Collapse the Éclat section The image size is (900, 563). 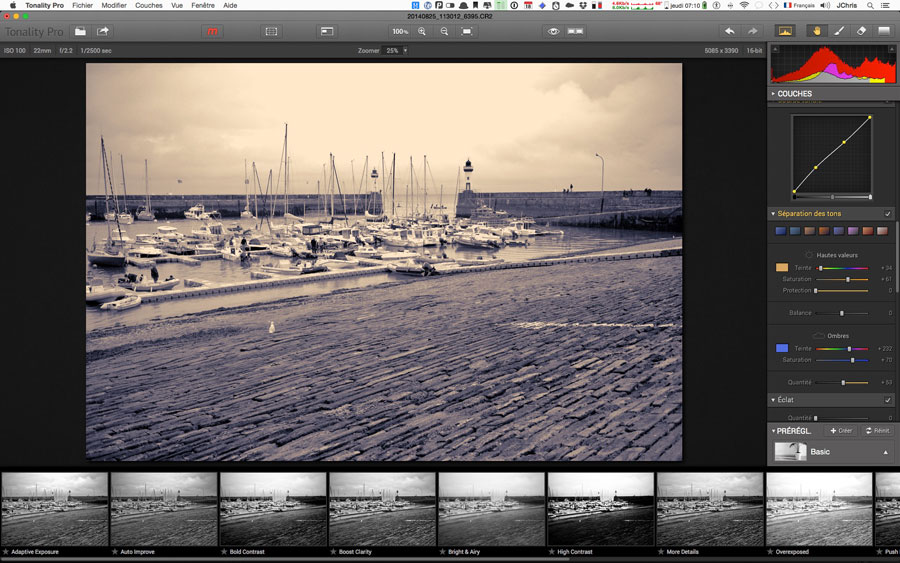[x=773, y=399]
